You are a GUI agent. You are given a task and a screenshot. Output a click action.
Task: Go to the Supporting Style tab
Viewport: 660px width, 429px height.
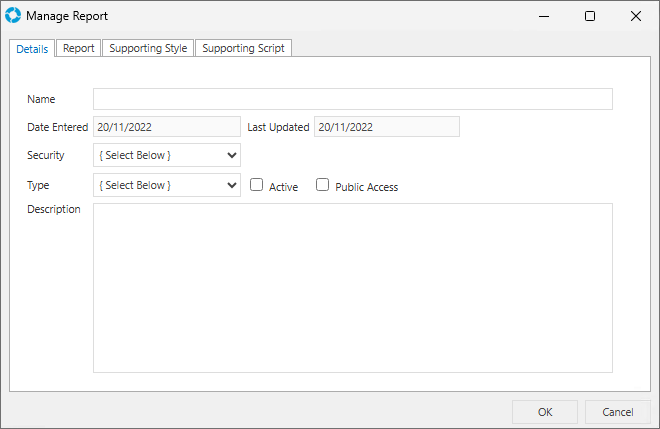coord(148,48)
